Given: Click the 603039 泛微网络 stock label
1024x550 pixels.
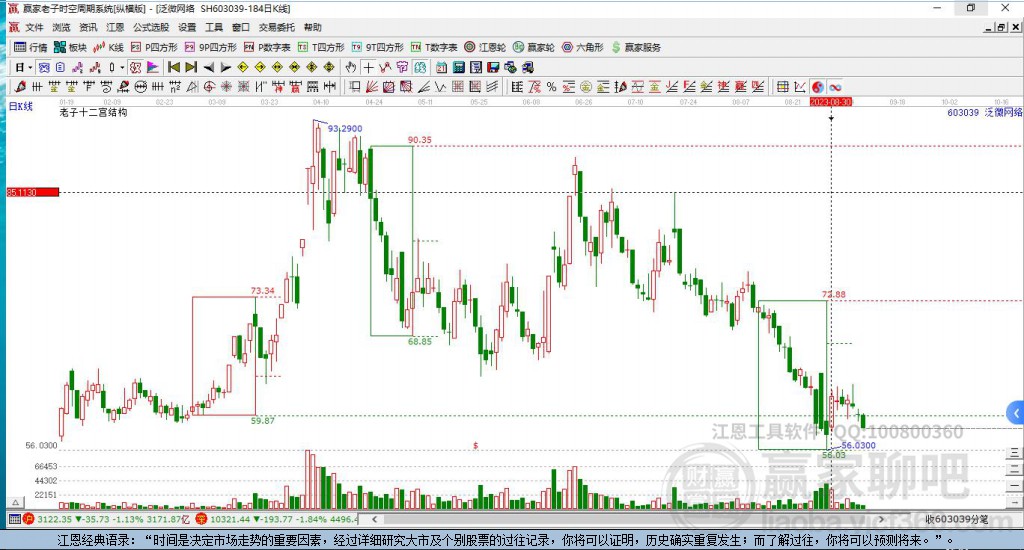Looking at the screenshot, I should coord(985,112).
